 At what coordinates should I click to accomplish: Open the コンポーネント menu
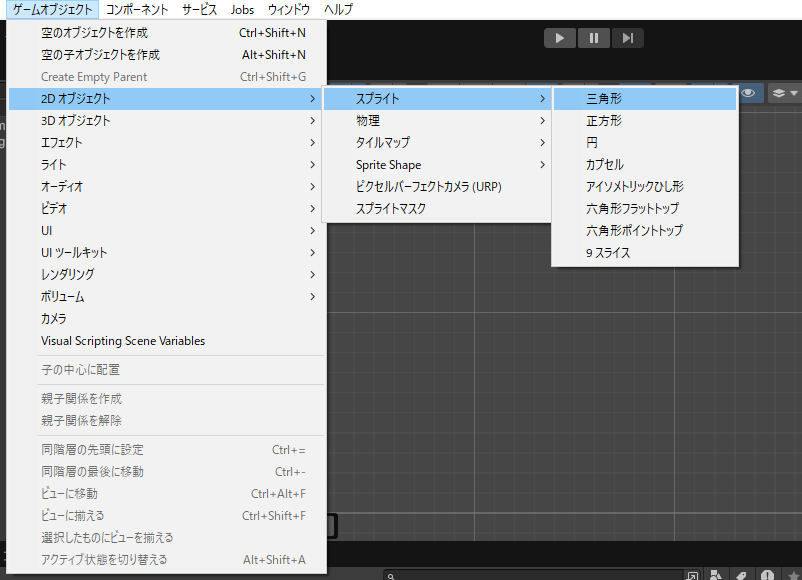tap(137, 9)
